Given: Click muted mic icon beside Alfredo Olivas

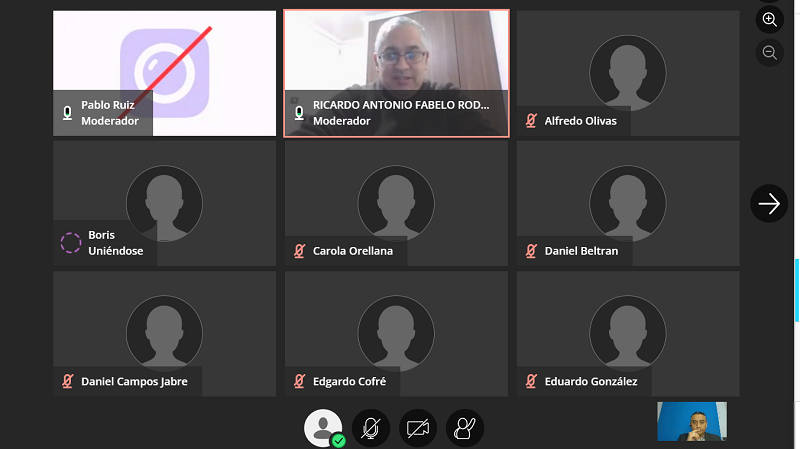Looking at the screenshot, I should [x=531, y=121].
